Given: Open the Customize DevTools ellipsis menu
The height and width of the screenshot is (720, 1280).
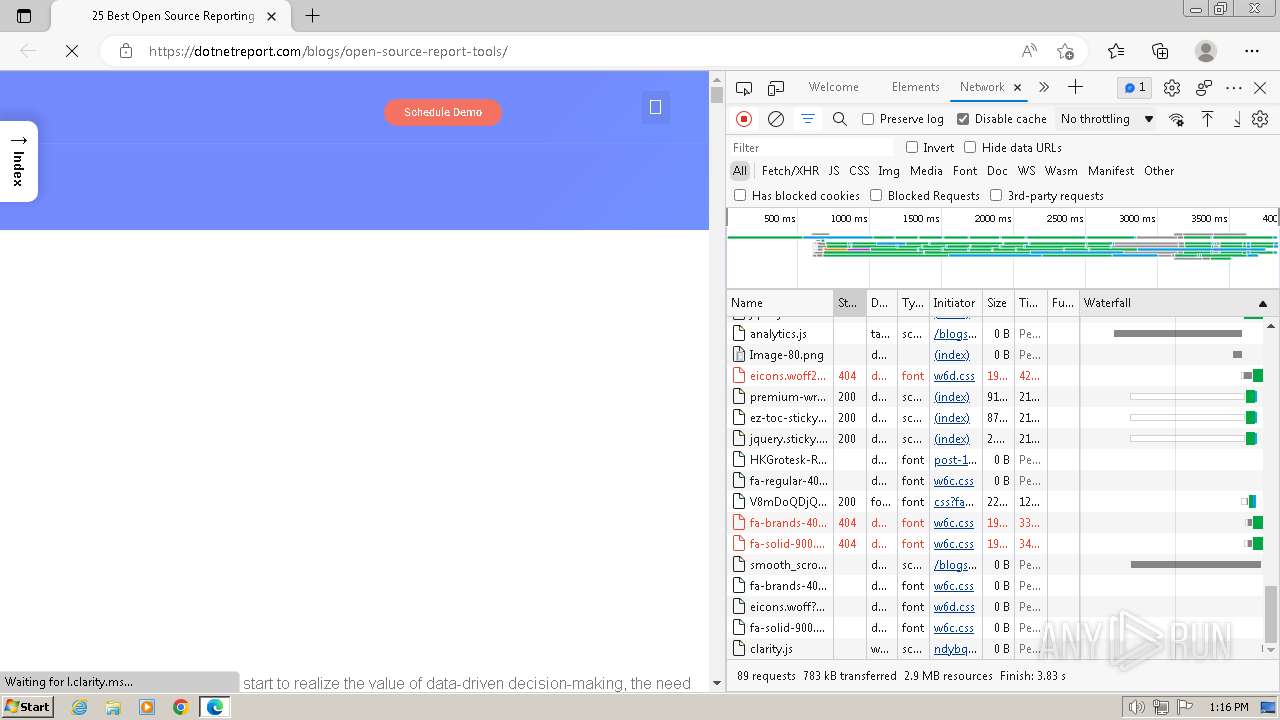Looking at the screenshot, I should 1234,88.
